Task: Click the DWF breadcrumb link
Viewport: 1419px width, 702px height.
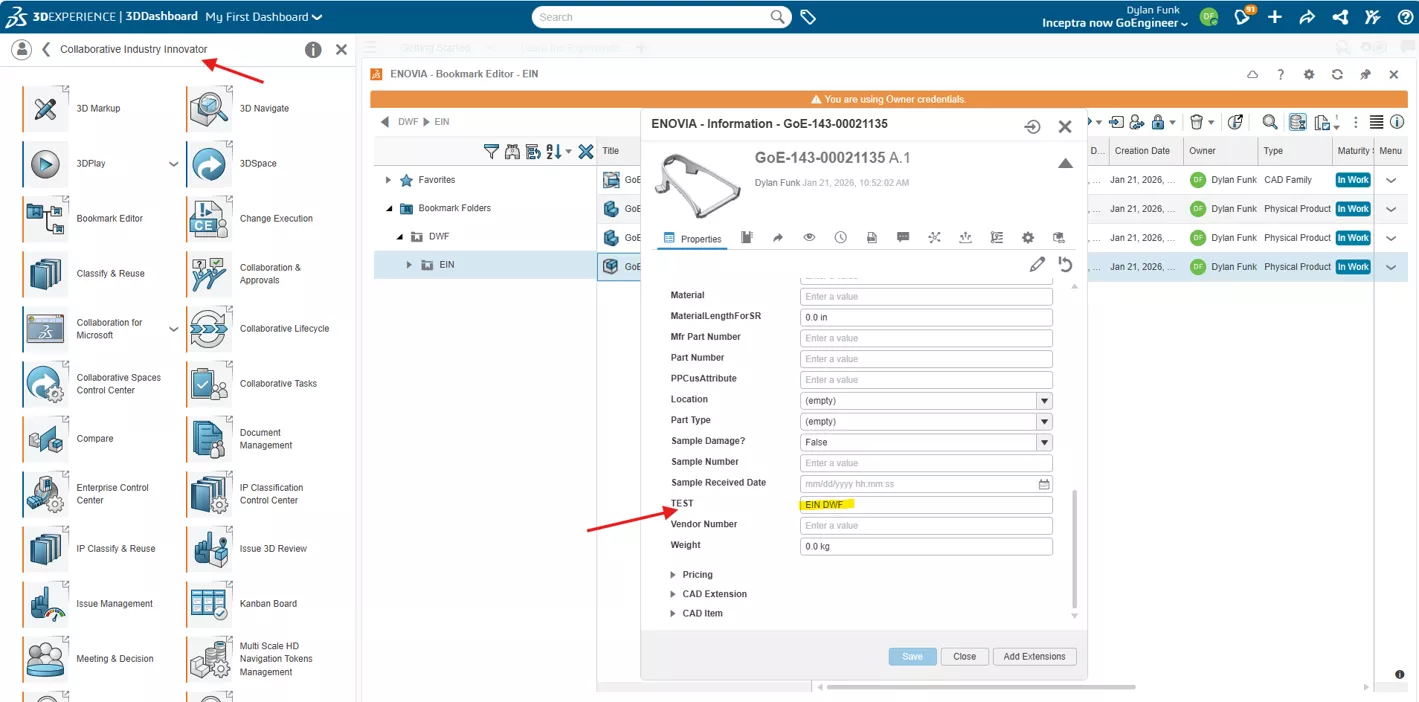Action: (408, 122)
